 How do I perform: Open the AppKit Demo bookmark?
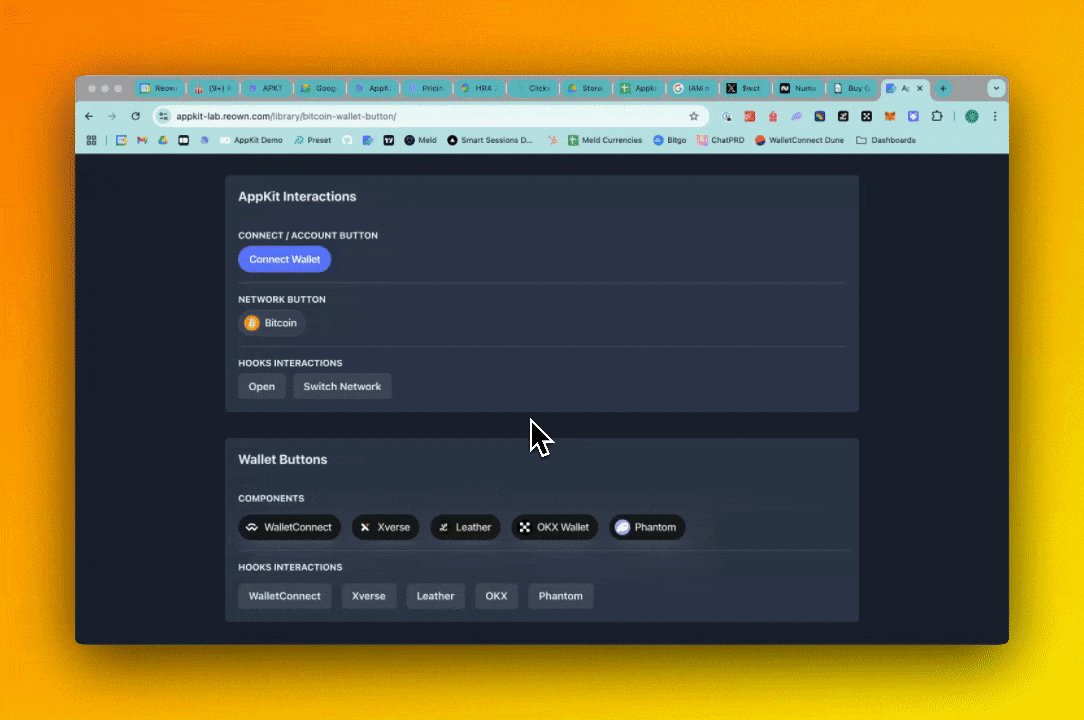point(251,140)
